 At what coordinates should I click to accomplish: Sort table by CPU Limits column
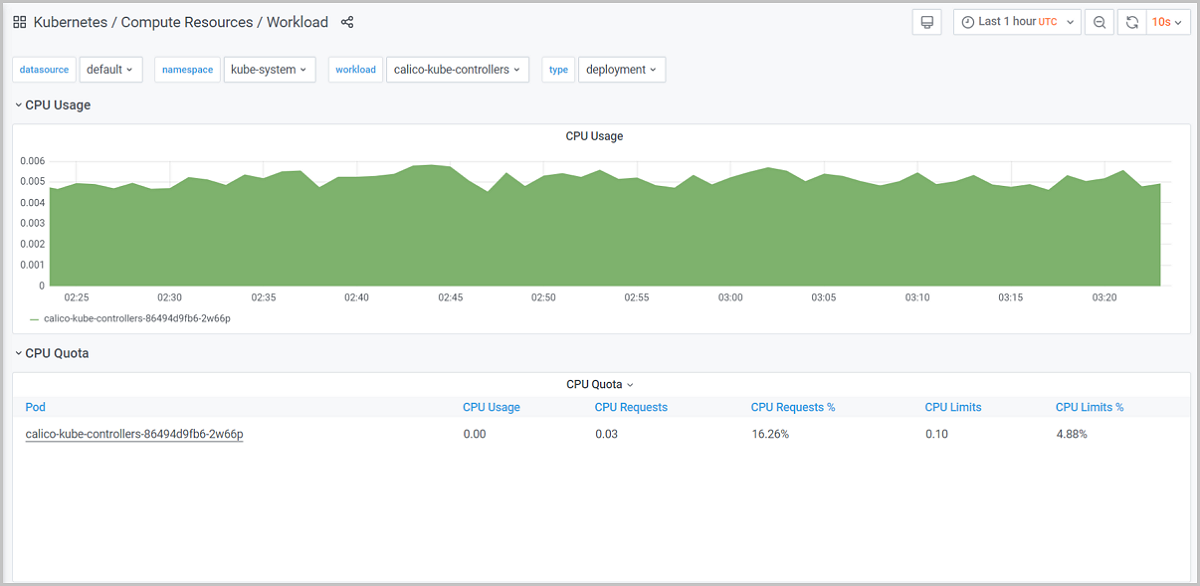tap(952, 407)
